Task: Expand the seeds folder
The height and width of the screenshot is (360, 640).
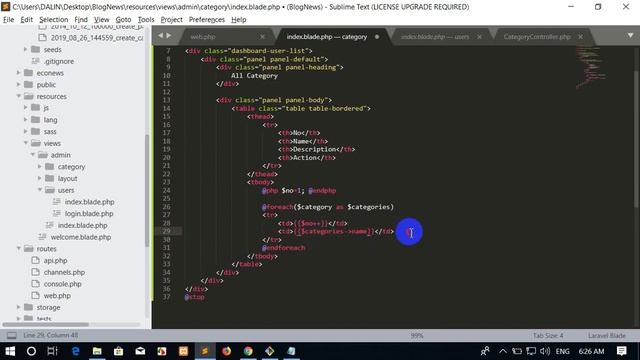Action: click(x=25, y=49)
